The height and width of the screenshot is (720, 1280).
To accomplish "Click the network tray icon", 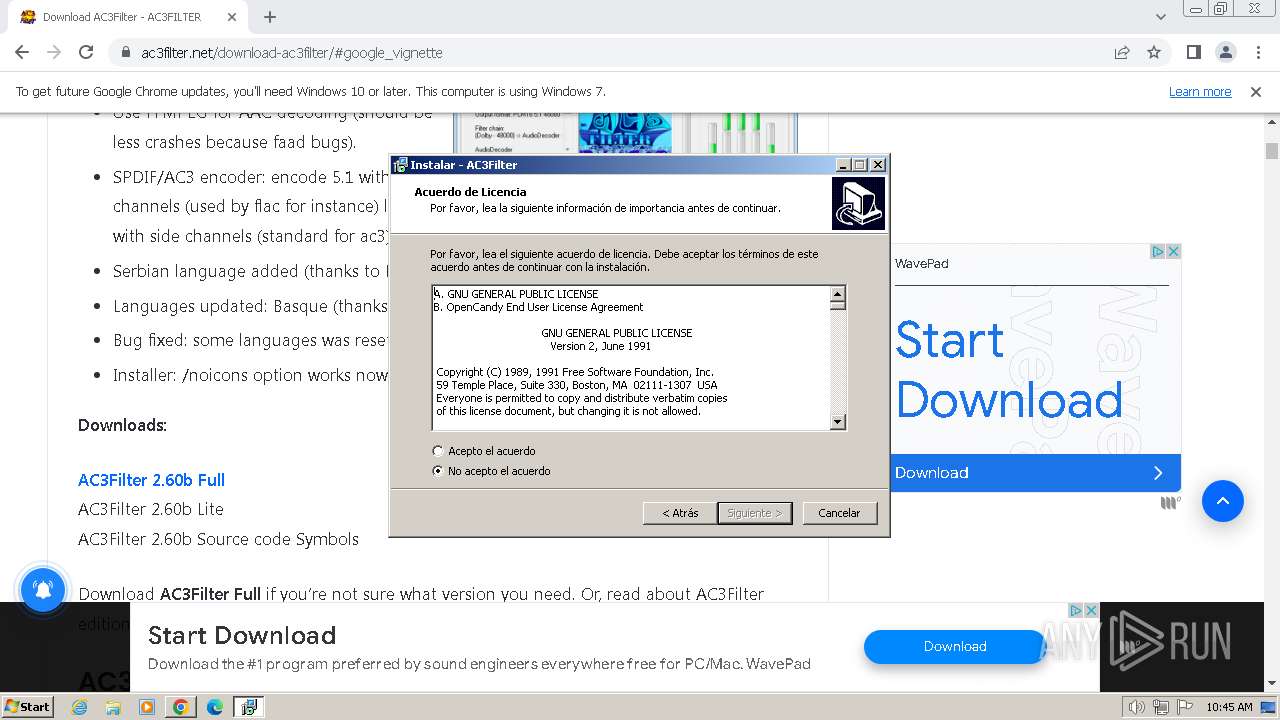I will pyautogui.click(x=1161, y=707).
